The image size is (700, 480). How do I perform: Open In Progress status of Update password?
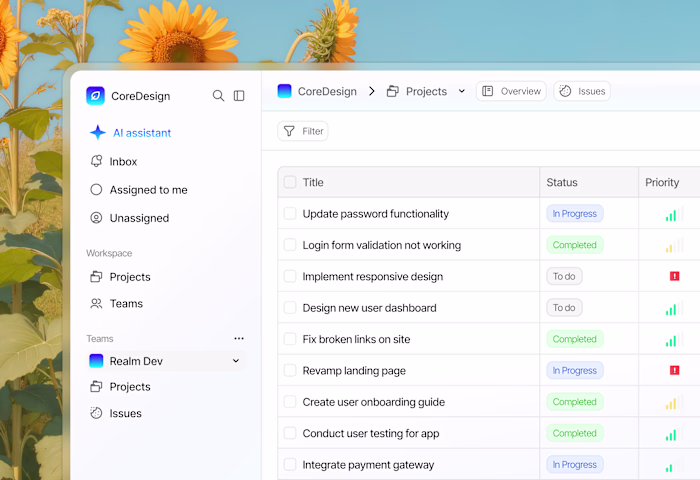pyautogui.click(x=575, y=213)
